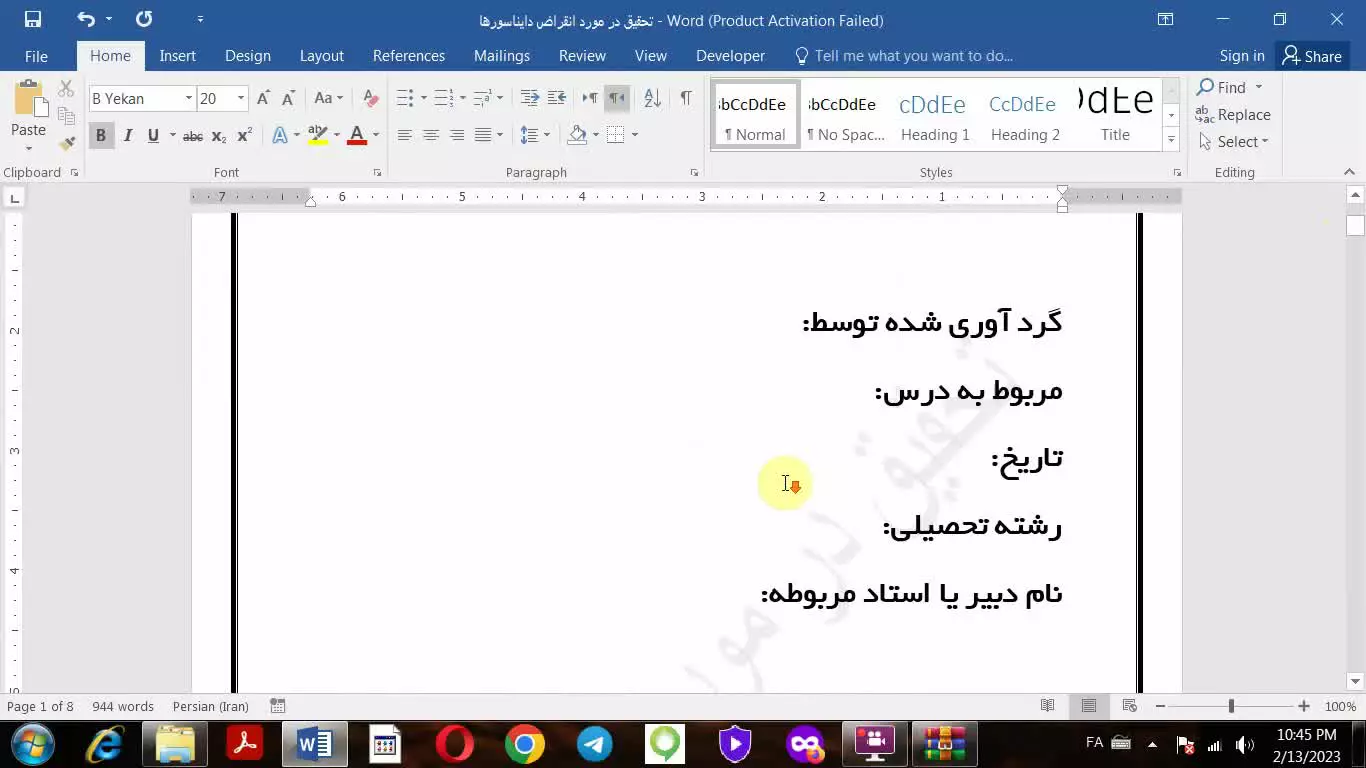
Task: Apply the Normal style
Action: [755, 115]
